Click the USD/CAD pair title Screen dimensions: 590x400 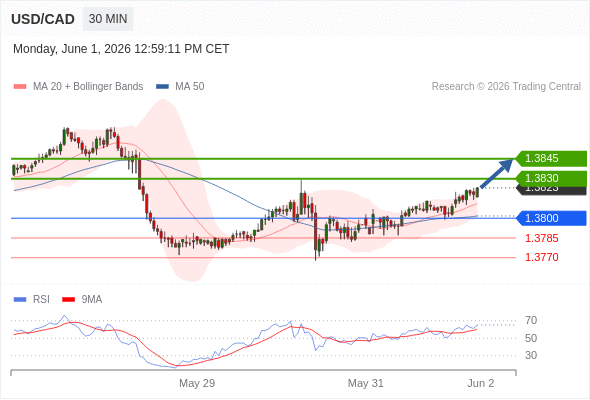[x=43, y=19]
